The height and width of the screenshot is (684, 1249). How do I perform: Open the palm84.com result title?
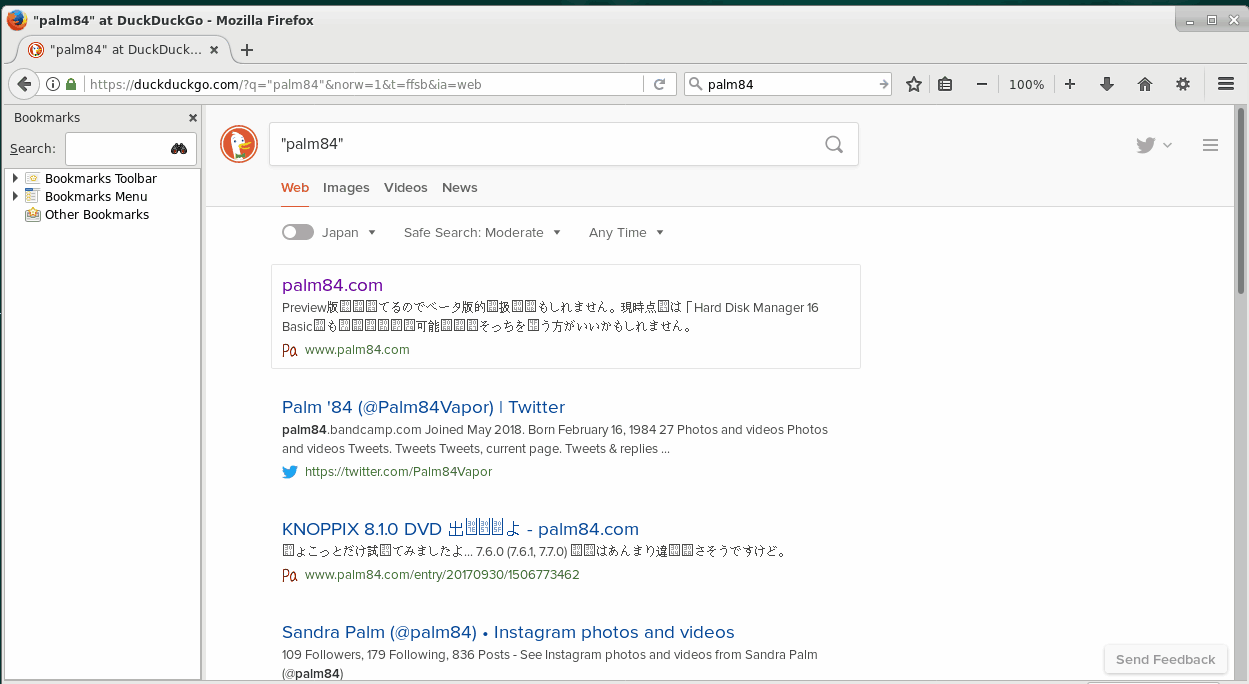coord(332,285)
